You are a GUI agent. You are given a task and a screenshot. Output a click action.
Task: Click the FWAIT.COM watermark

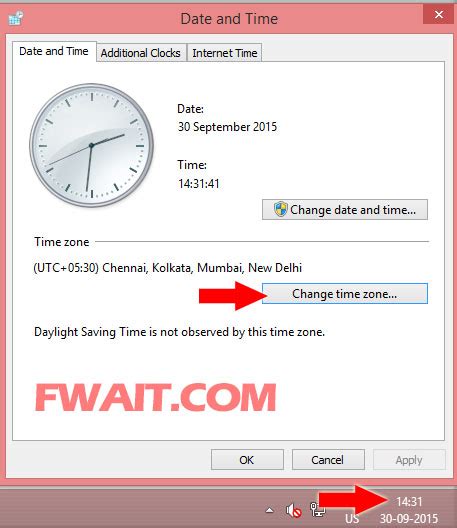point(156,397)
